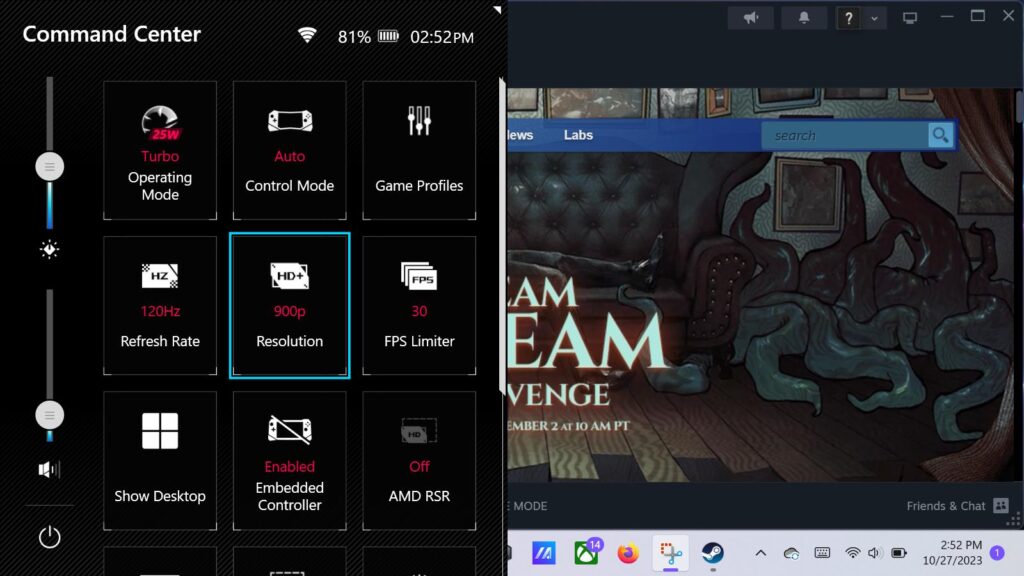
Task: Click the OneDrive cloud tray icon
Action: pos(792,554)
